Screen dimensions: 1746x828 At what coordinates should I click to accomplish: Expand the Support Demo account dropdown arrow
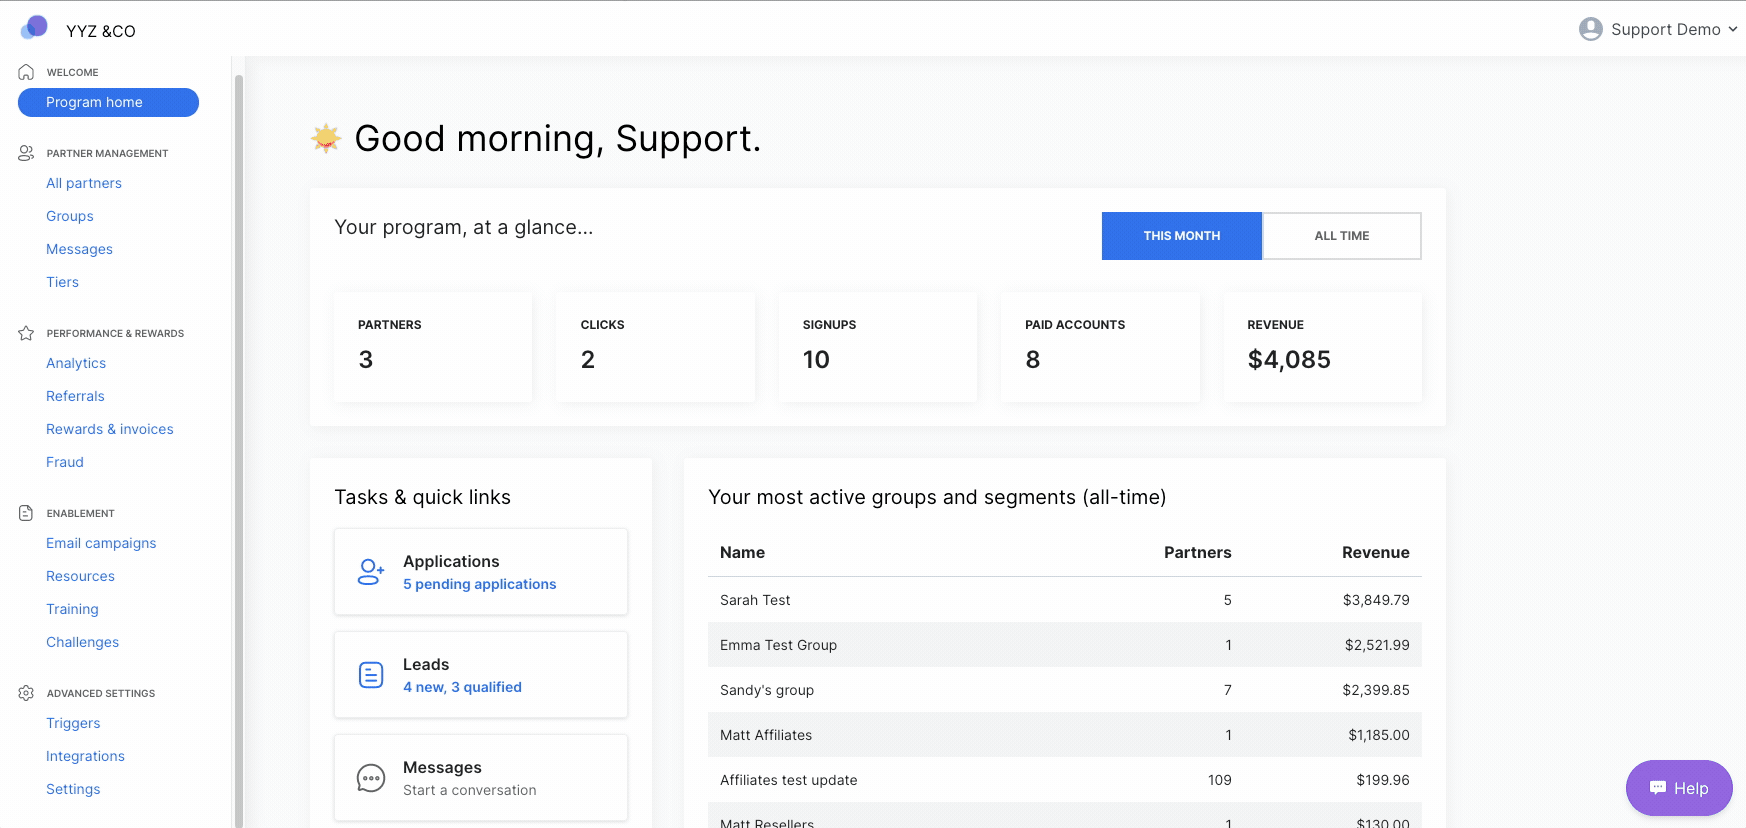pyautogui.click(x=1733, y=29)
